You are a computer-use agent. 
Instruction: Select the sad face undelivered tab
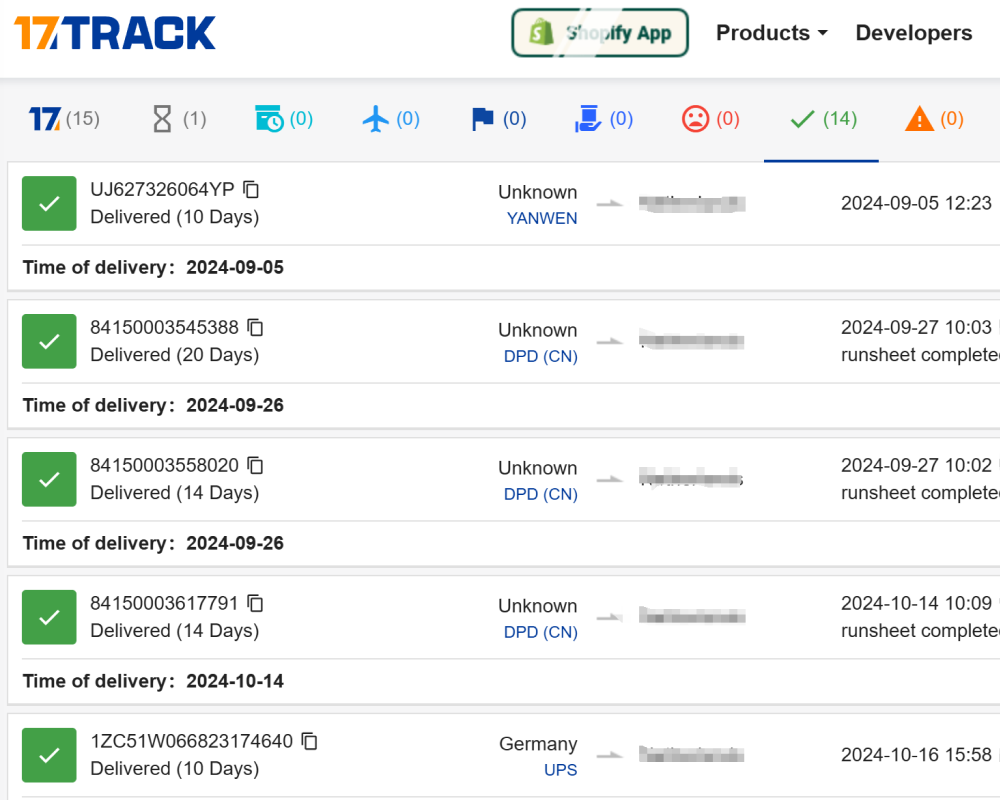pyautogui.click(x=710, y=119)
